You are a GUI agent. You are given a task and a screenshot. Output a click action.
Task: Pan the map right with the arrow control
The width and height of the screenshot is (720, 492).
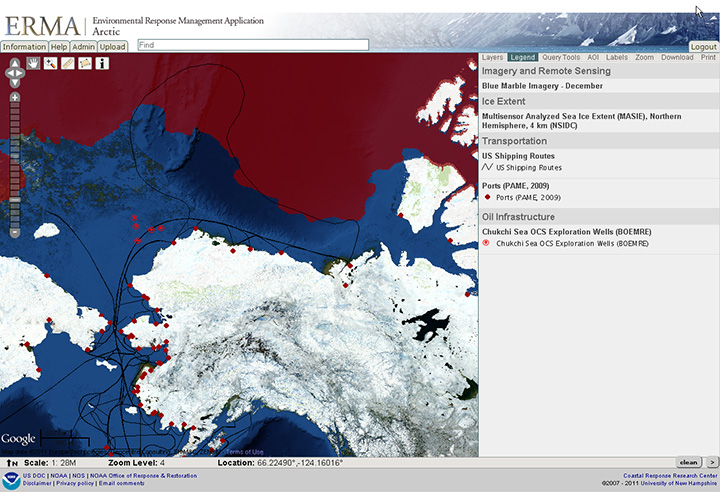point(21,73)
